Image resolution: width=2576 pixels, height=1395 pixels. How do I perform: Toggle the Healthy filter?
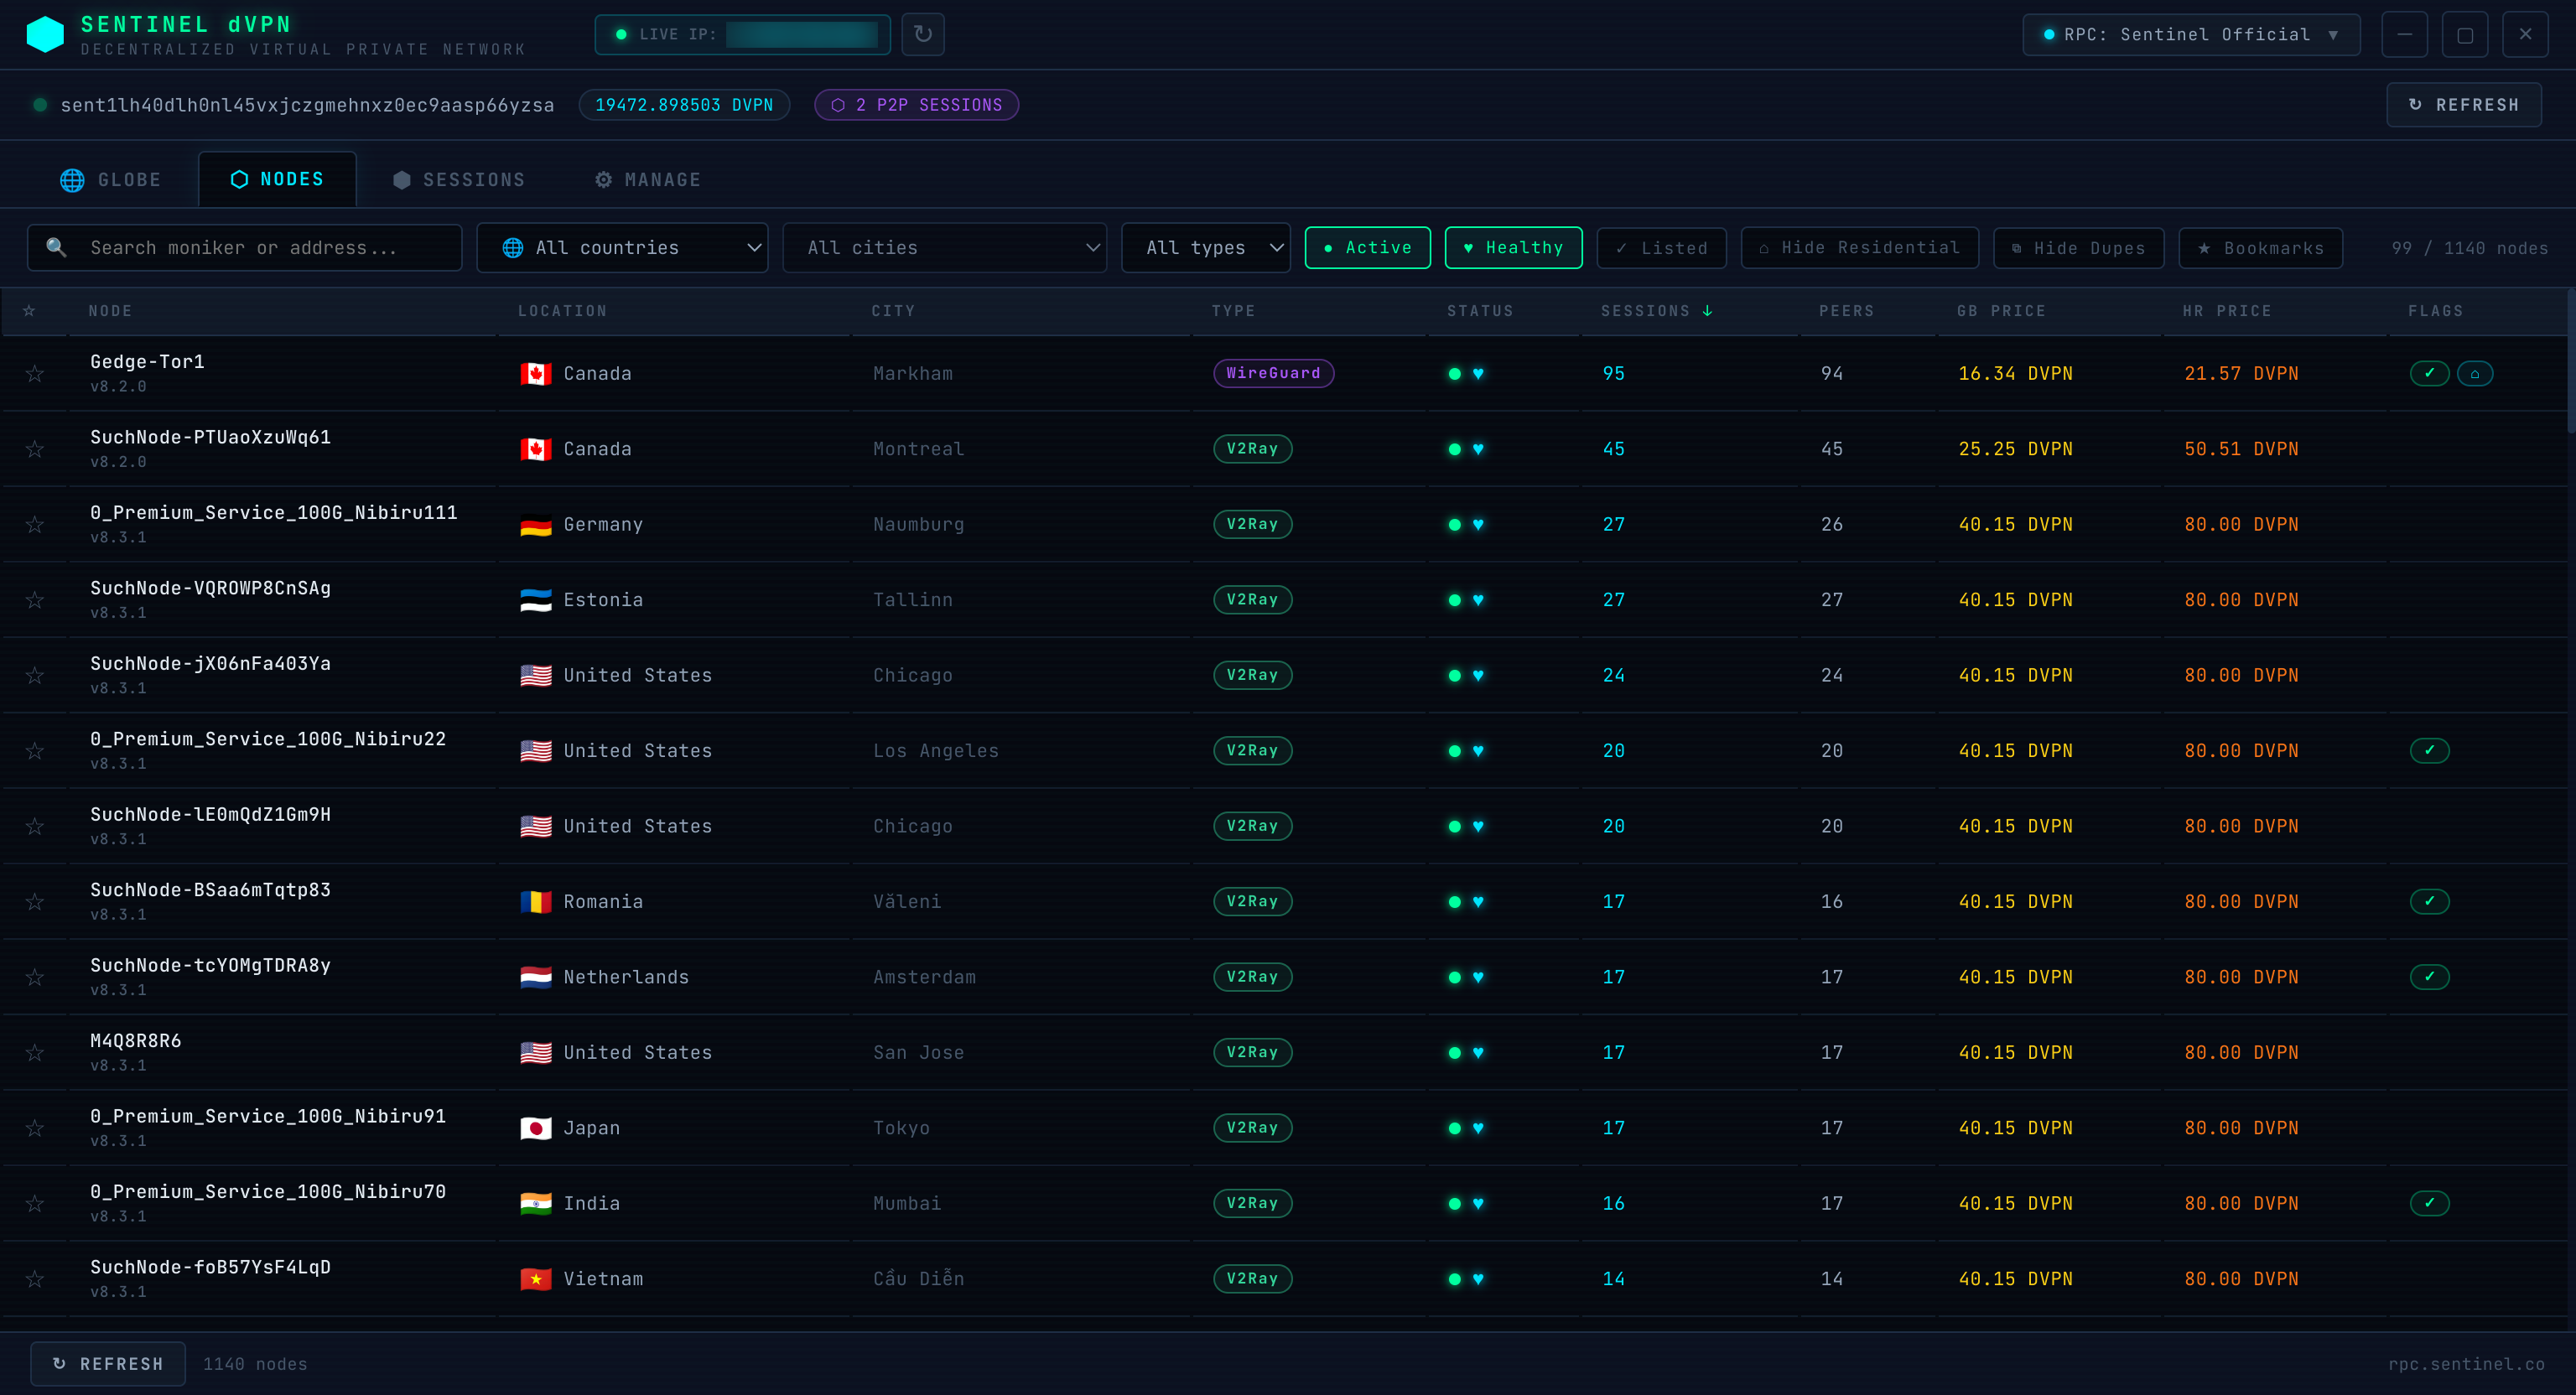(1513, 248)
